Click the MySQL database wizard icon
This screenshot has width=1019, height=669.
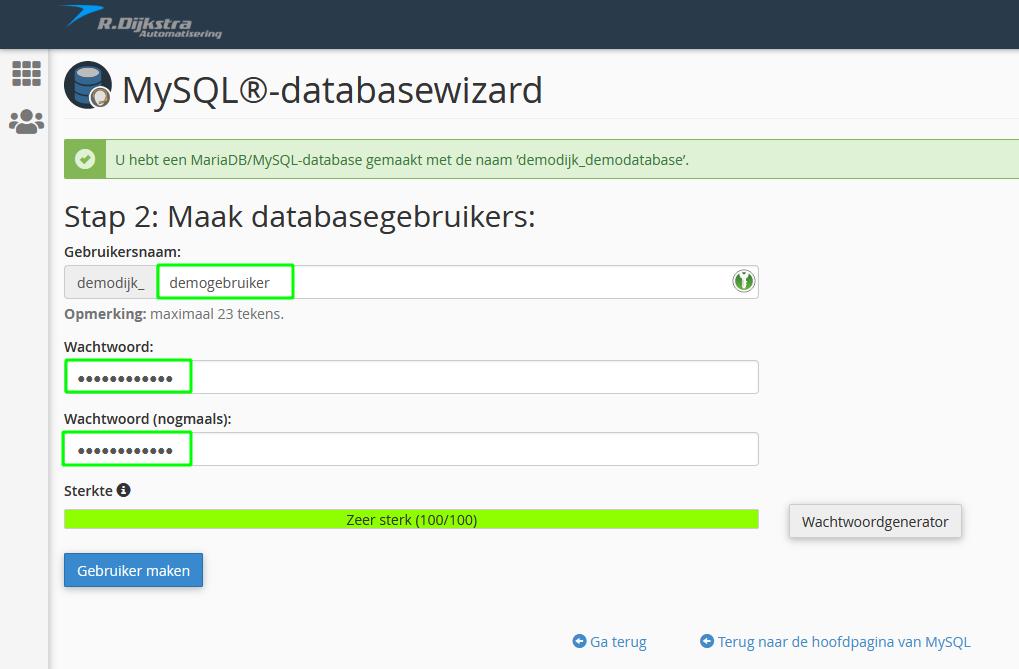point(88,85)
